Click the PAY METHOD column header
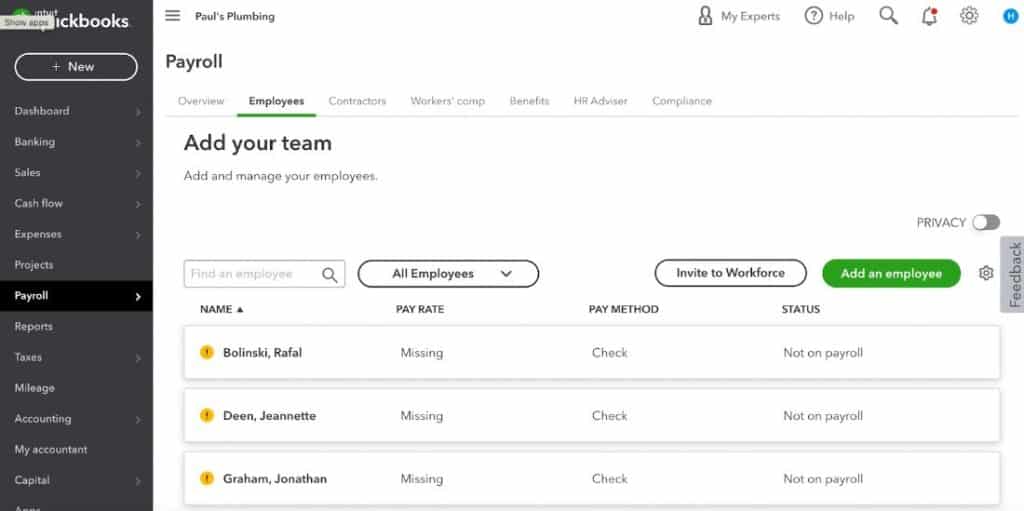This screenshot has width=1024, height=511. (x=624, y=309)
